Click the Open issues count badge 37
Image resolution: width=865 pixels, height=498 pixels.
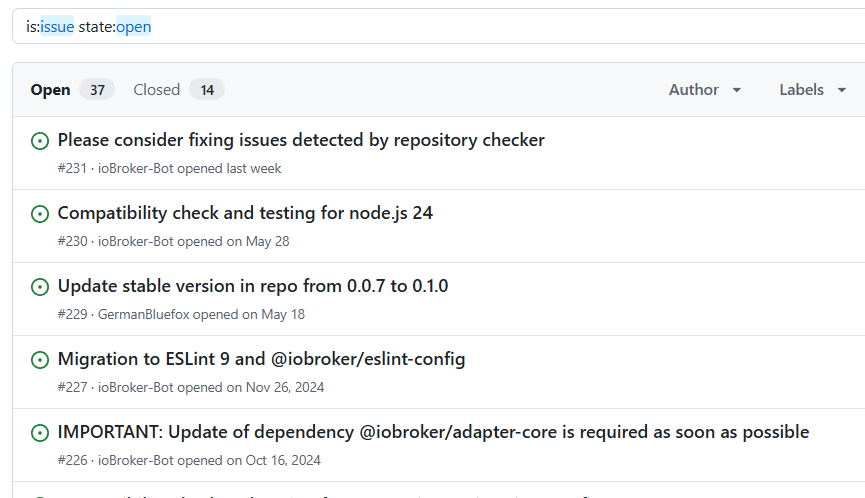[x=97, y=90]
